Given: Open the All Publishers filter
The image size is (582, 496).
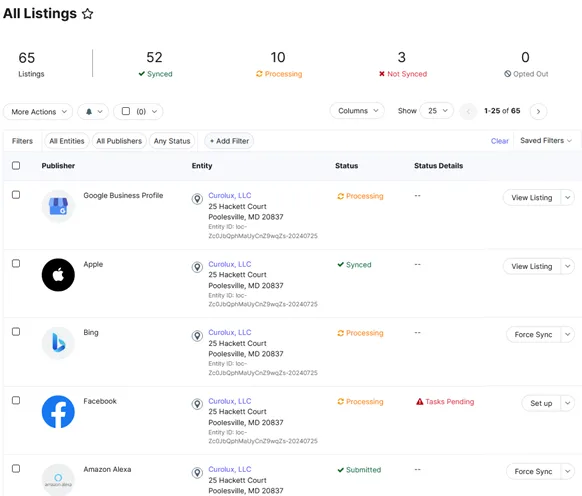Looking at the screenshot, I should 119,141.
